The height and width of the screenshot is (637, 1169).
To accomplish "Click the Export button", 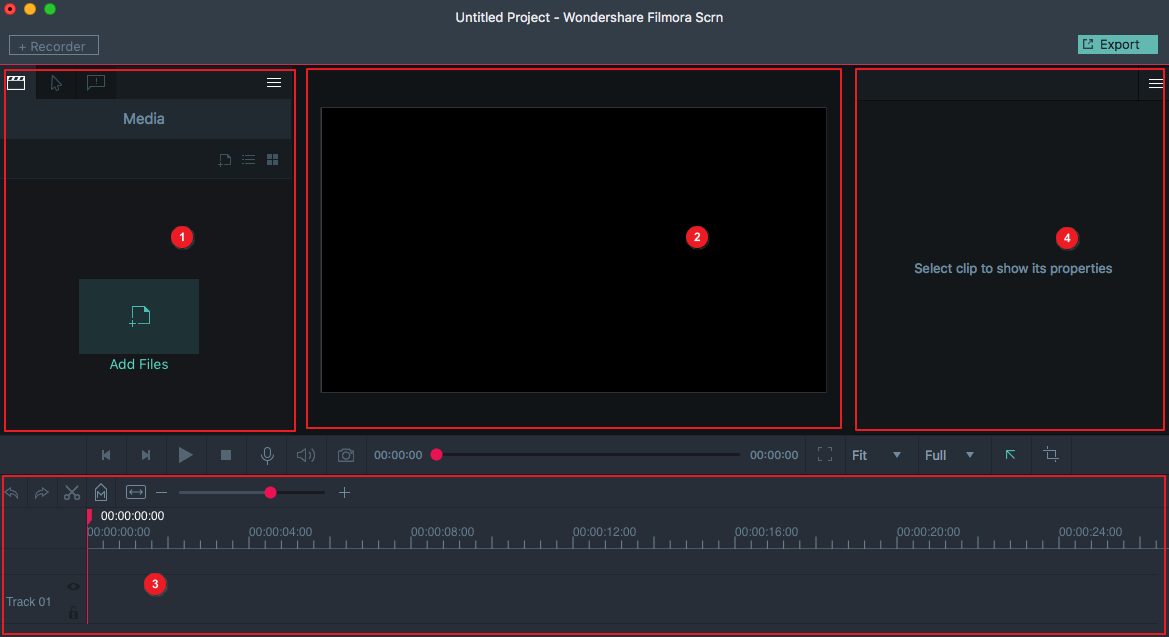I will [1118, 45].
